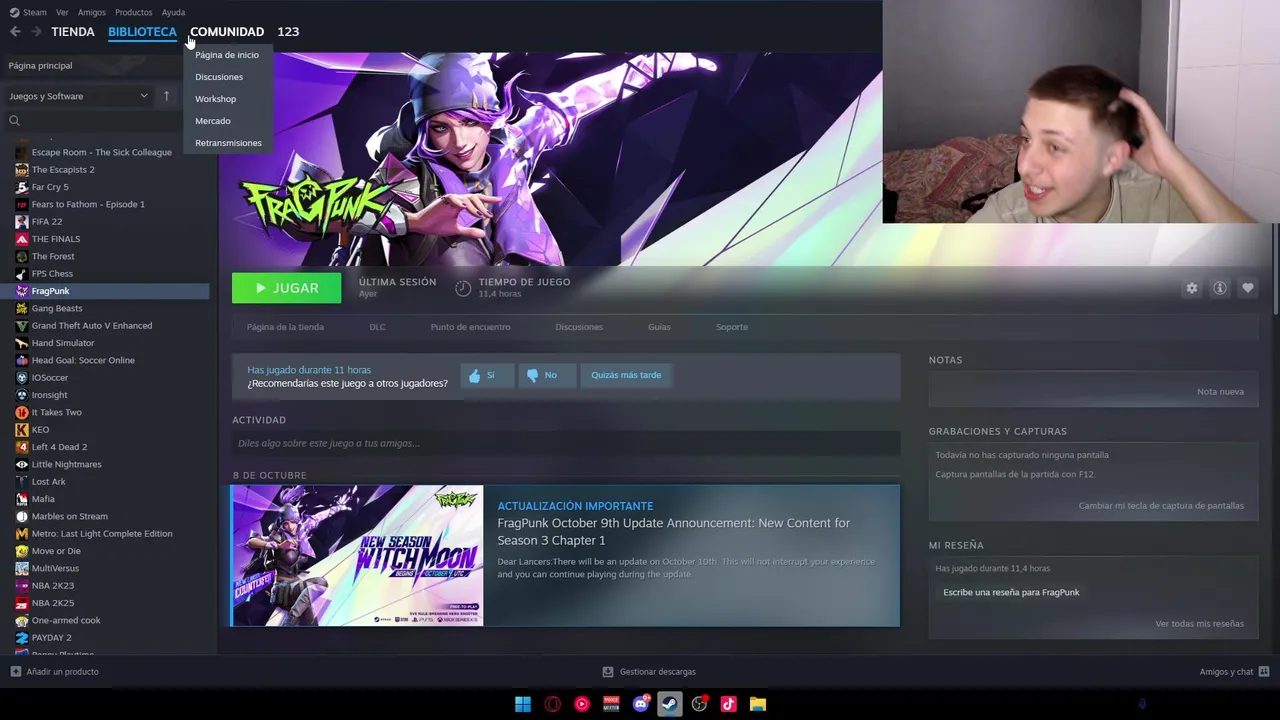Viewport: 1280px width, 720px height.
Task: Select Grand Theft Auto V Enhanced
Action: tap(92, 326)
